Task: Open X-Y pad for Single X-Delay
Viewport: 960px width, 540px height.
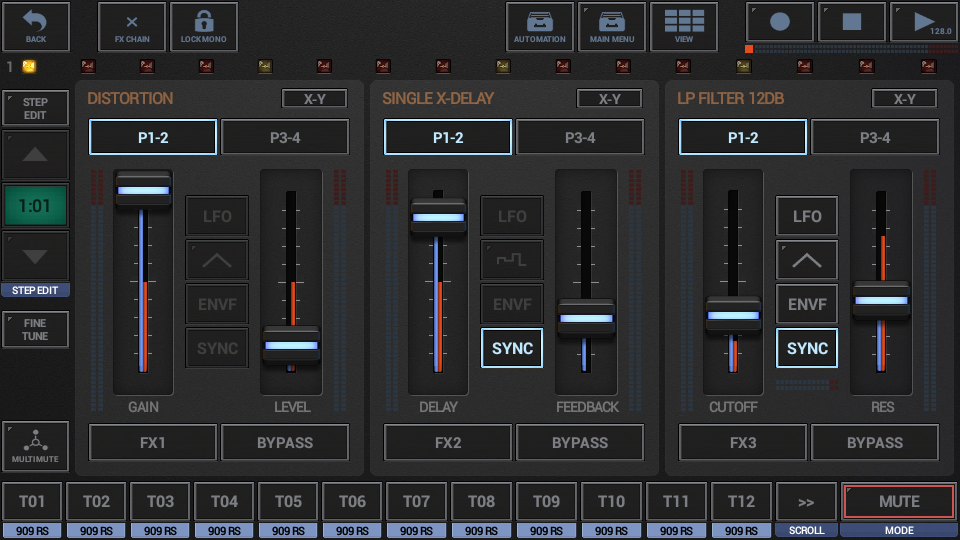Action: click(610, 99)
